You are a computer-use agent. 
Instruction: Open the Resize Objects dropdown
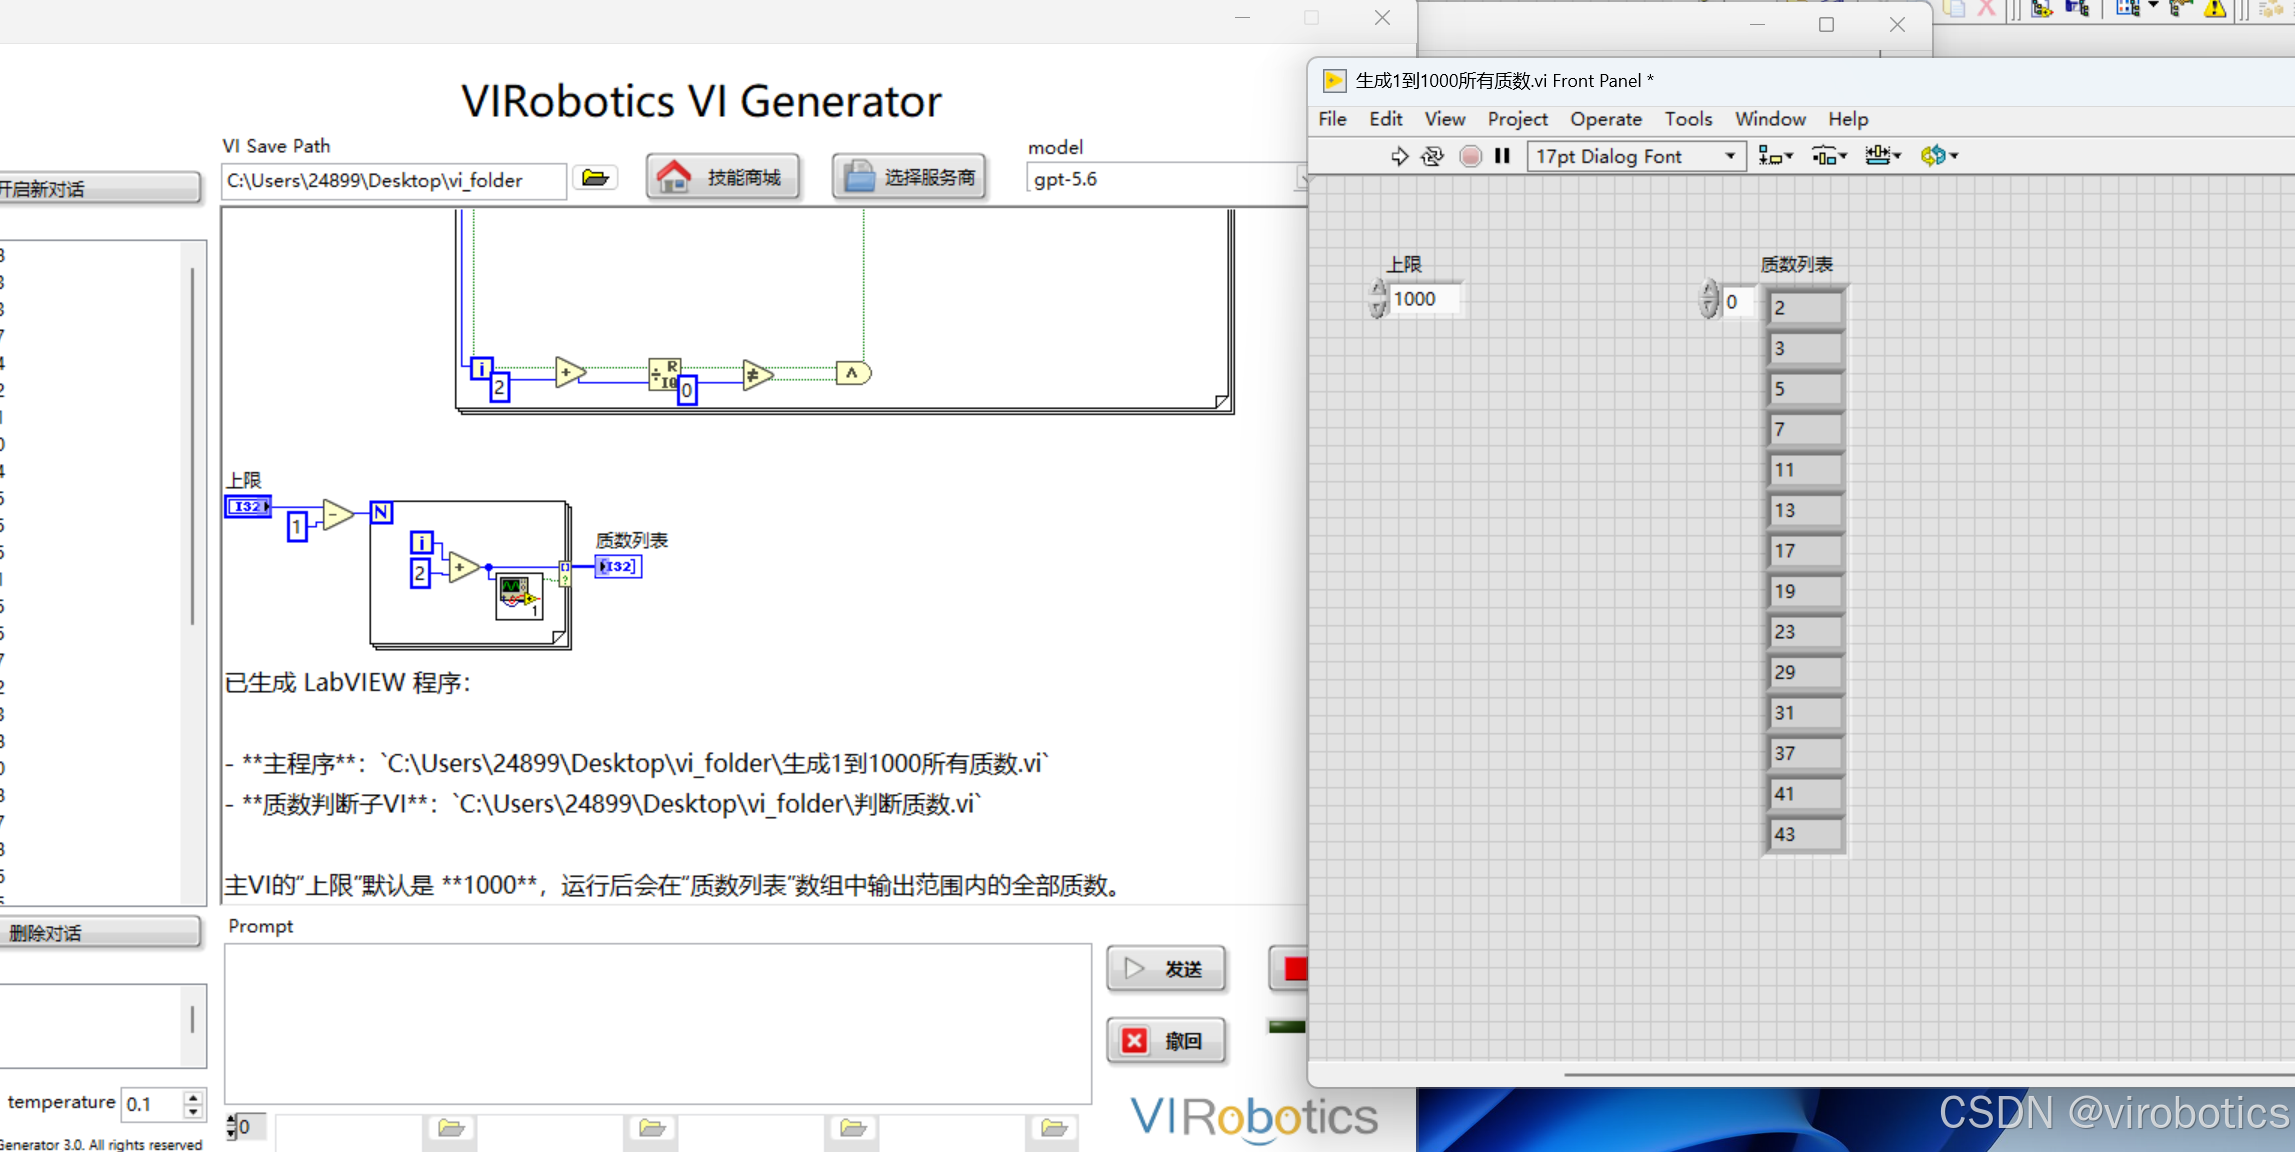tap(1883, 156)
